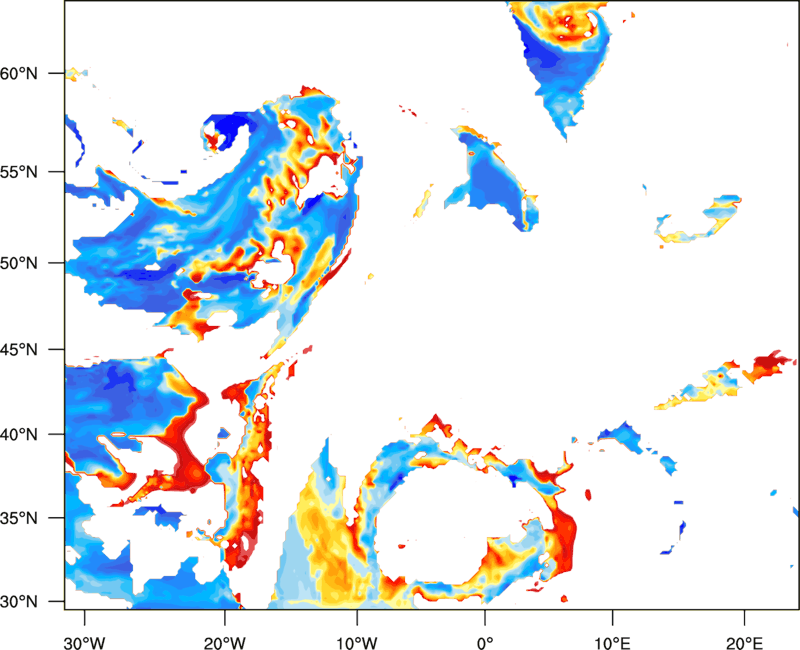
Task: Click the 45°N latitude label
Action: tap(19, 350)
